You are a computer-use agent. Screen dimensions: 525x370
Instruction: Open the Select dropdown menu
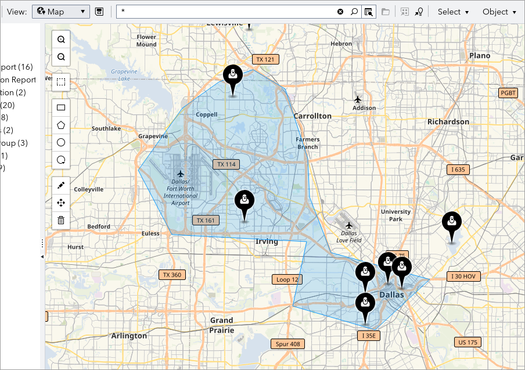point(453,12)
